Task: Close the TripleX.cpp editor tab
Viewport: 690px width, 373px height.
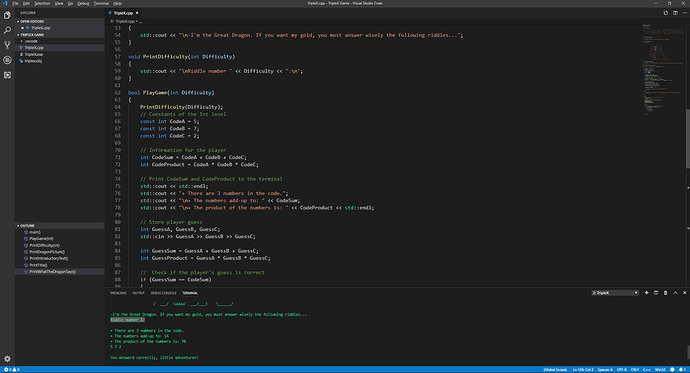Action: pos(137,13)
